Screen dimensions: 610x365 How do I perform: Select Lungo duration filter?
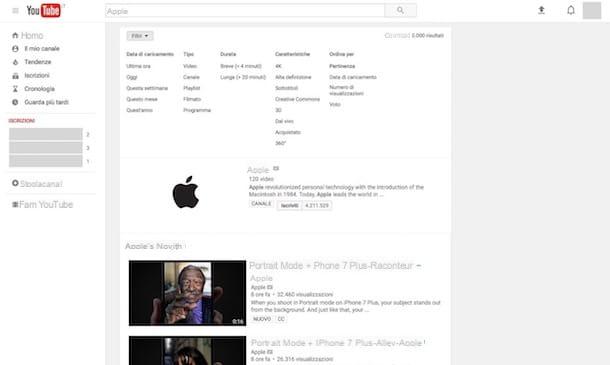(x=243, y=77)
